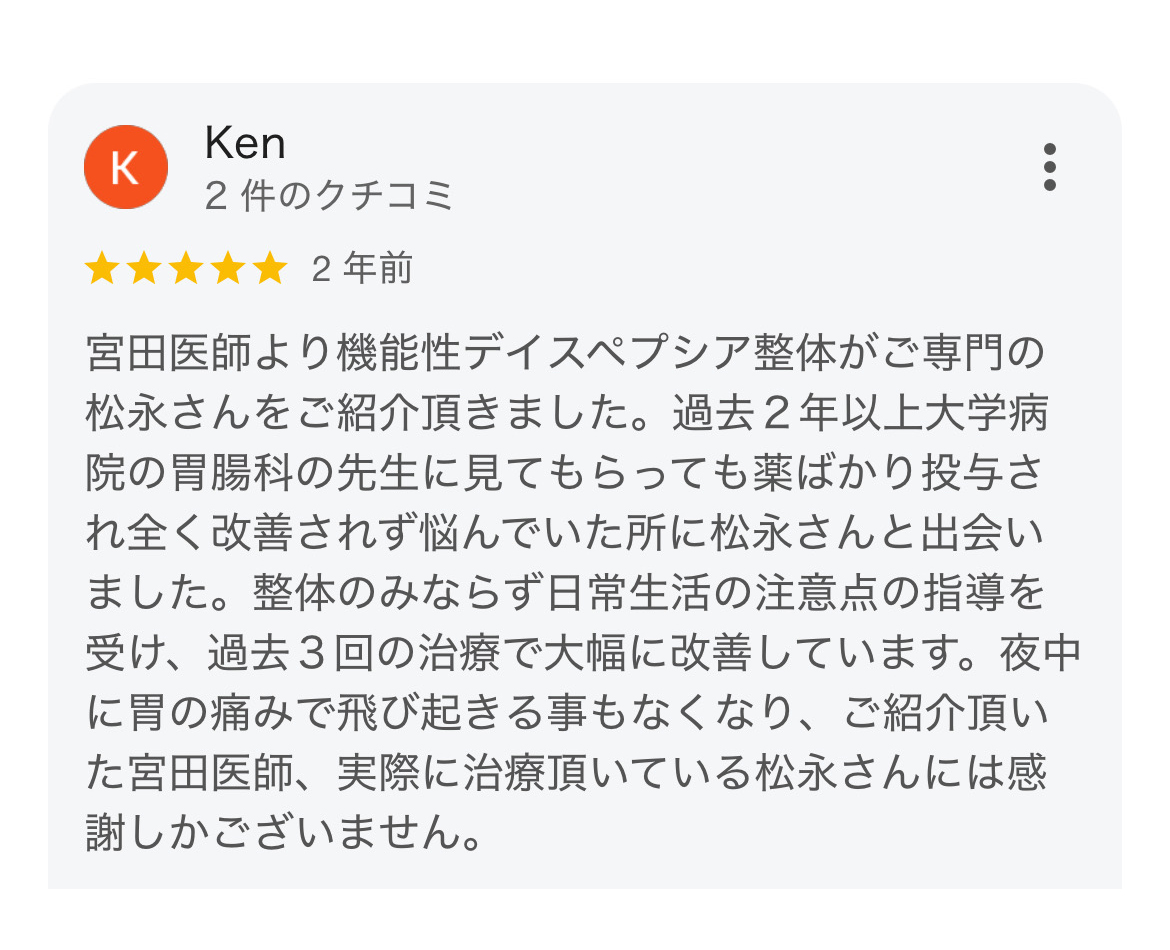Click the text 松永さんをご紹介頂きました
Image resolution: width=1170 pixels, height=950 pixels.
[358, 413]
